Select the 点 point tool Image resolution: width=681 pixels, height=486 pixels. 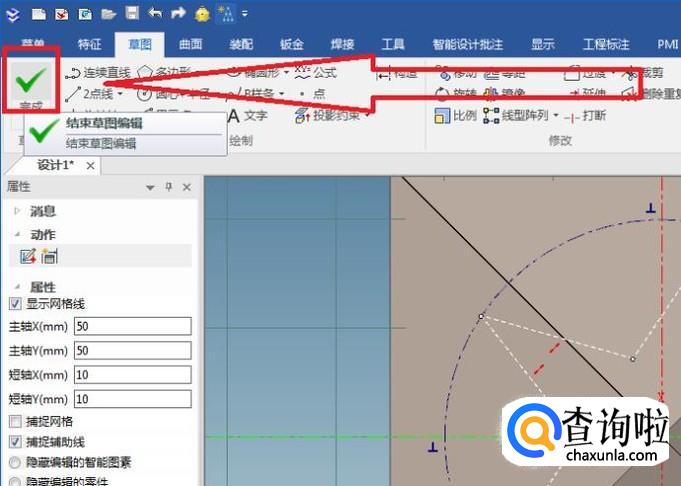click(312, 93)
